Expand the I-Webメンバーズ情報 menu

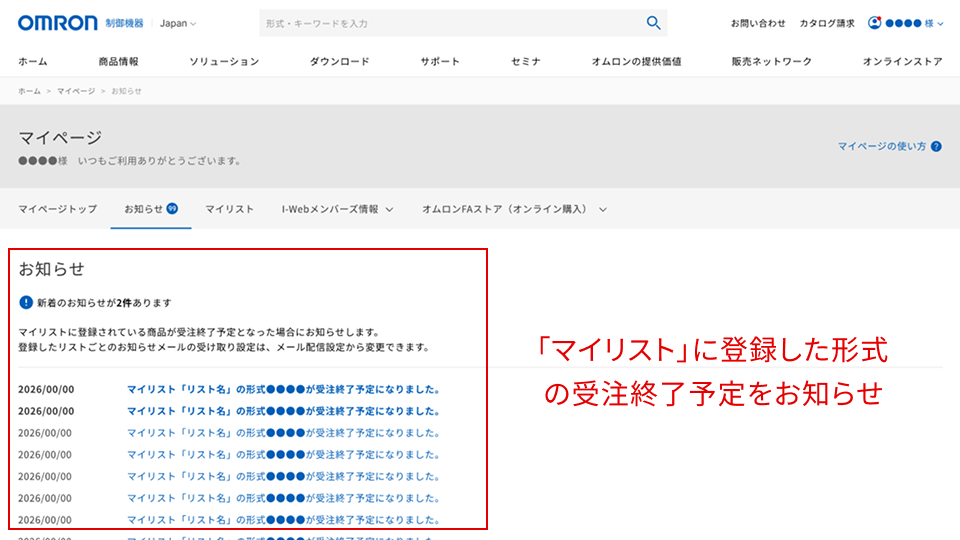pos(337,209)
